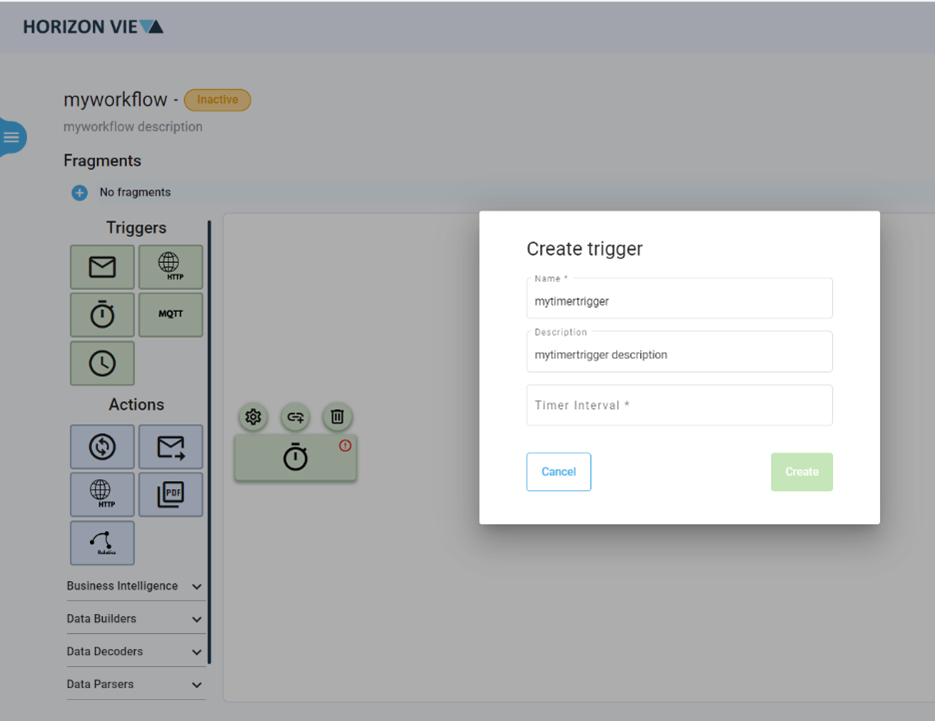The height and width of the screenshot is (721, 935).
Task: Select the MQTT trigger icon
Action: 170,314
